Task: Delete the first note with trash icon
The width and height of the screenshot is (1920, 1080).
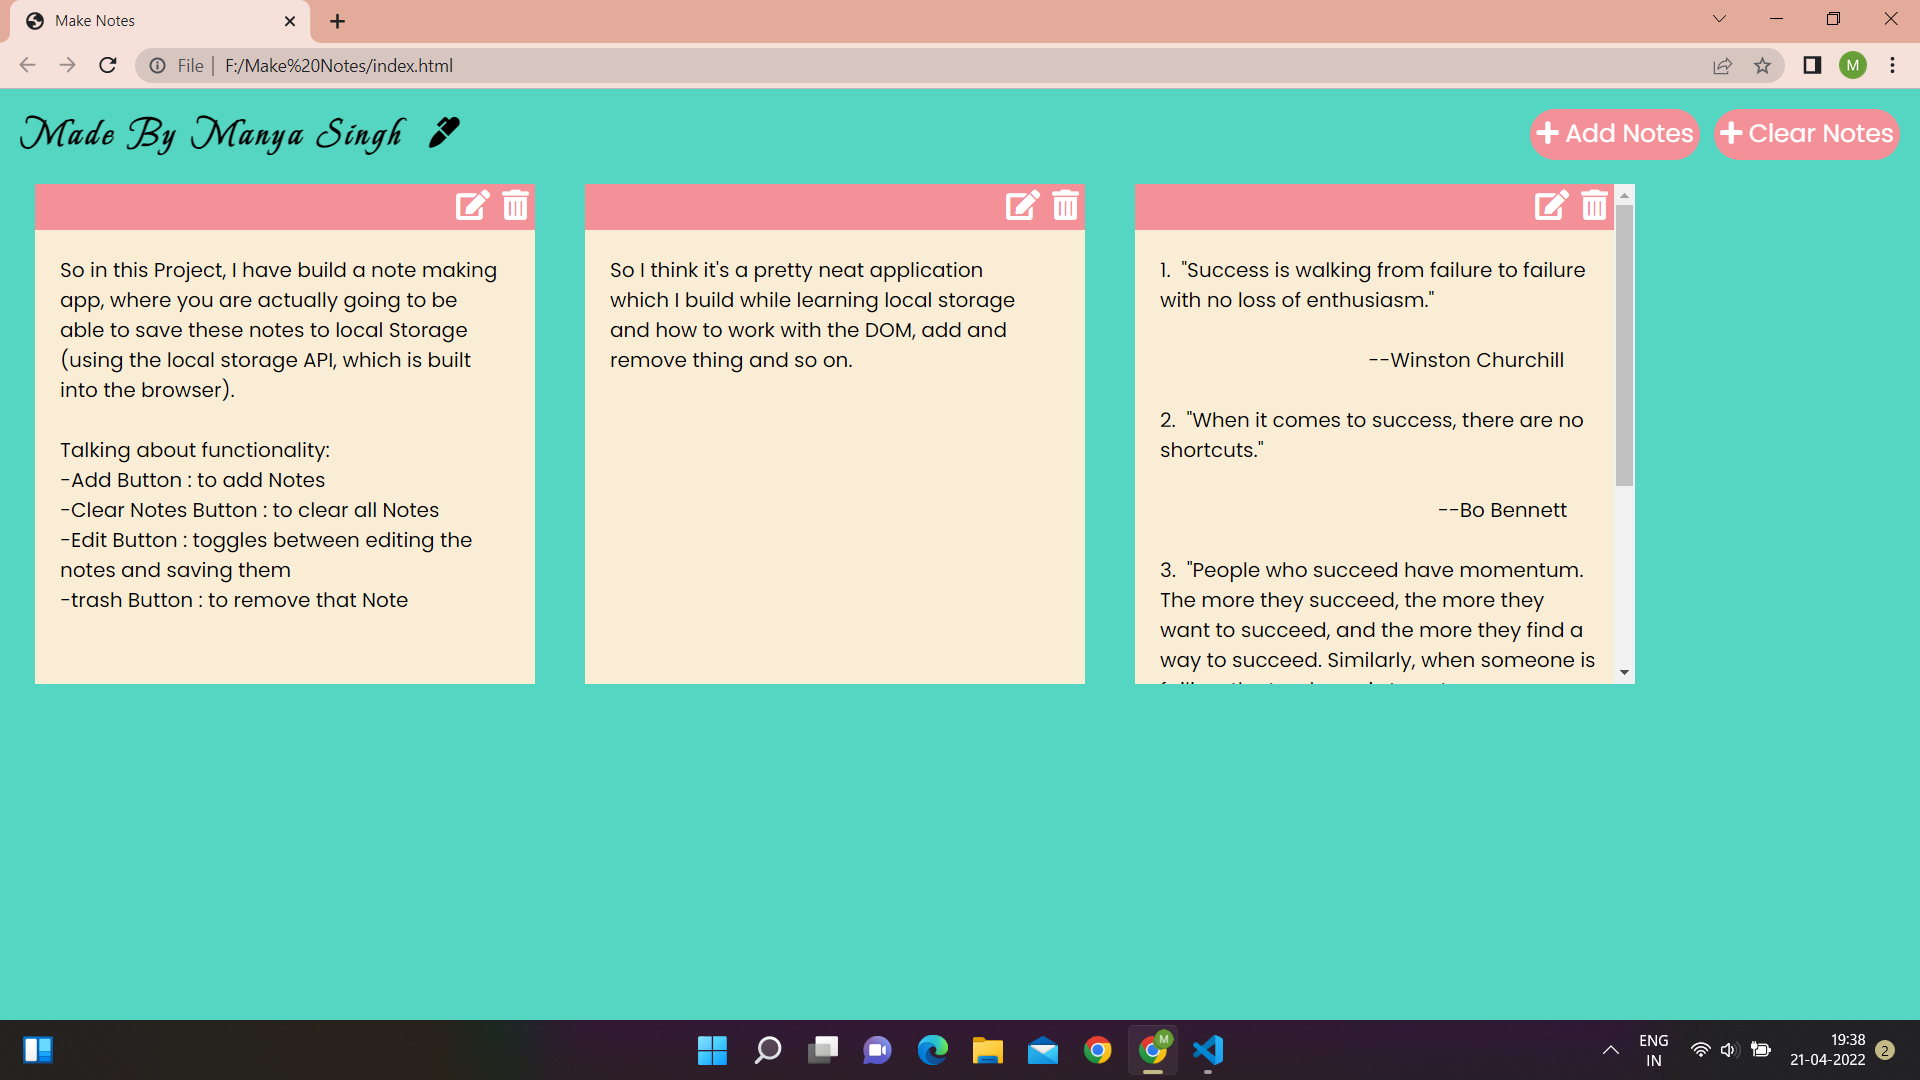Action: [515, 205]
